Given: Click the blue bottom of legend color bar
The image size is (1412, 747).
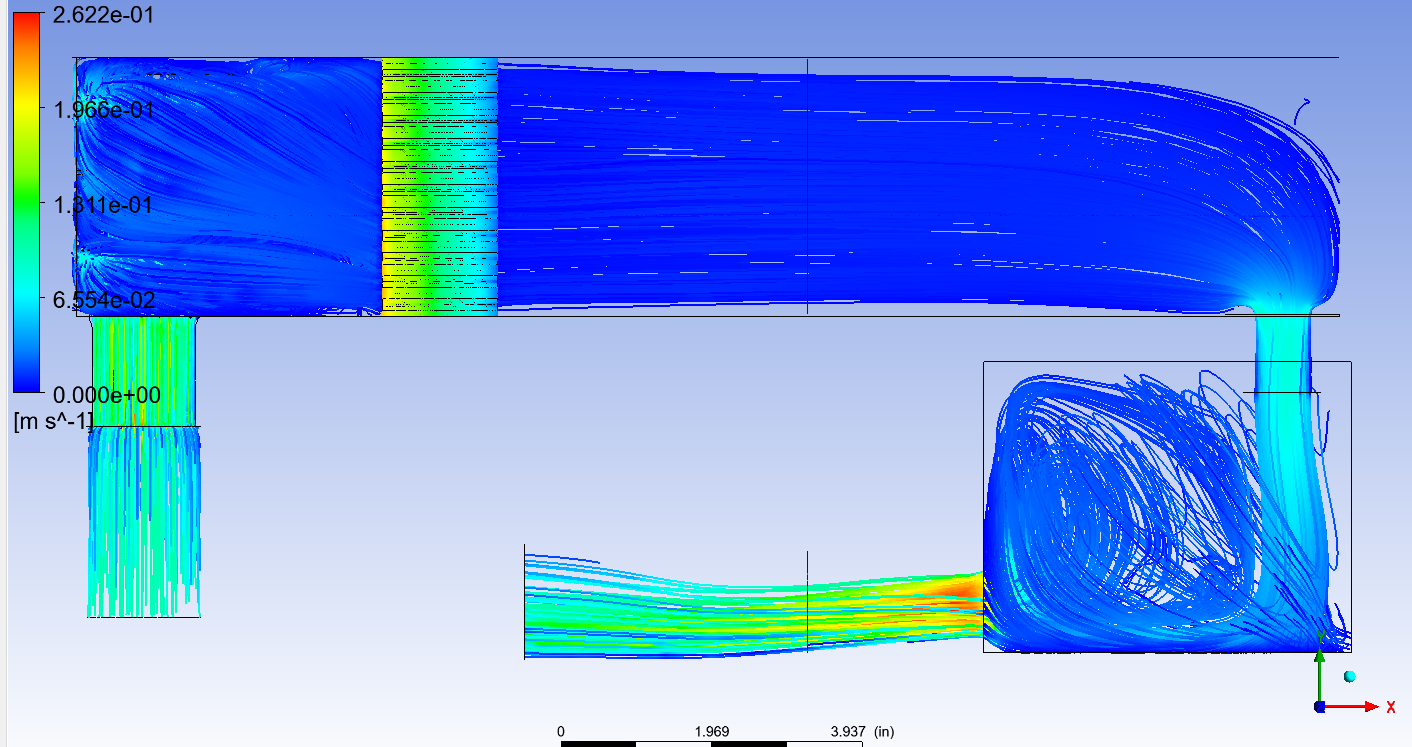Looking at the screenshot, I should click(x=27, y=380).
